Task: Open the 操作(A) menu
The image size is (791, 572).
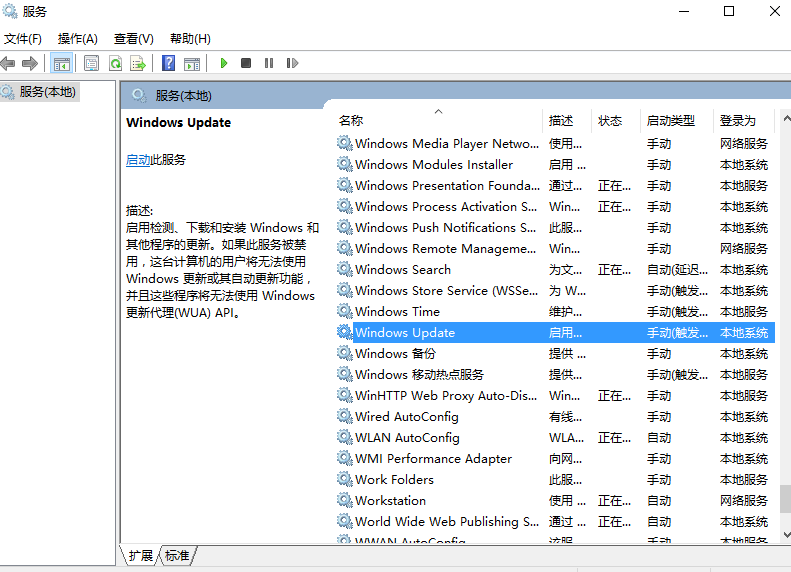Action: pos(77,39)
